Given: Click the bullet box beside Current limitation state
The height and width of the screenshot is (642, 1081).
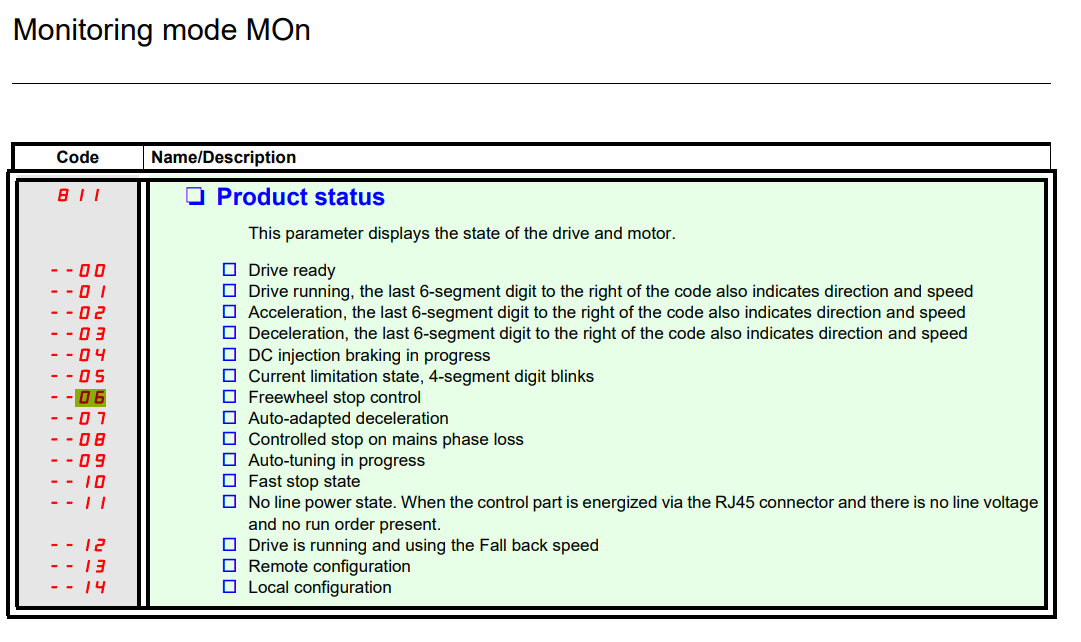Looking at the screenshot, I should click(230, 376).
